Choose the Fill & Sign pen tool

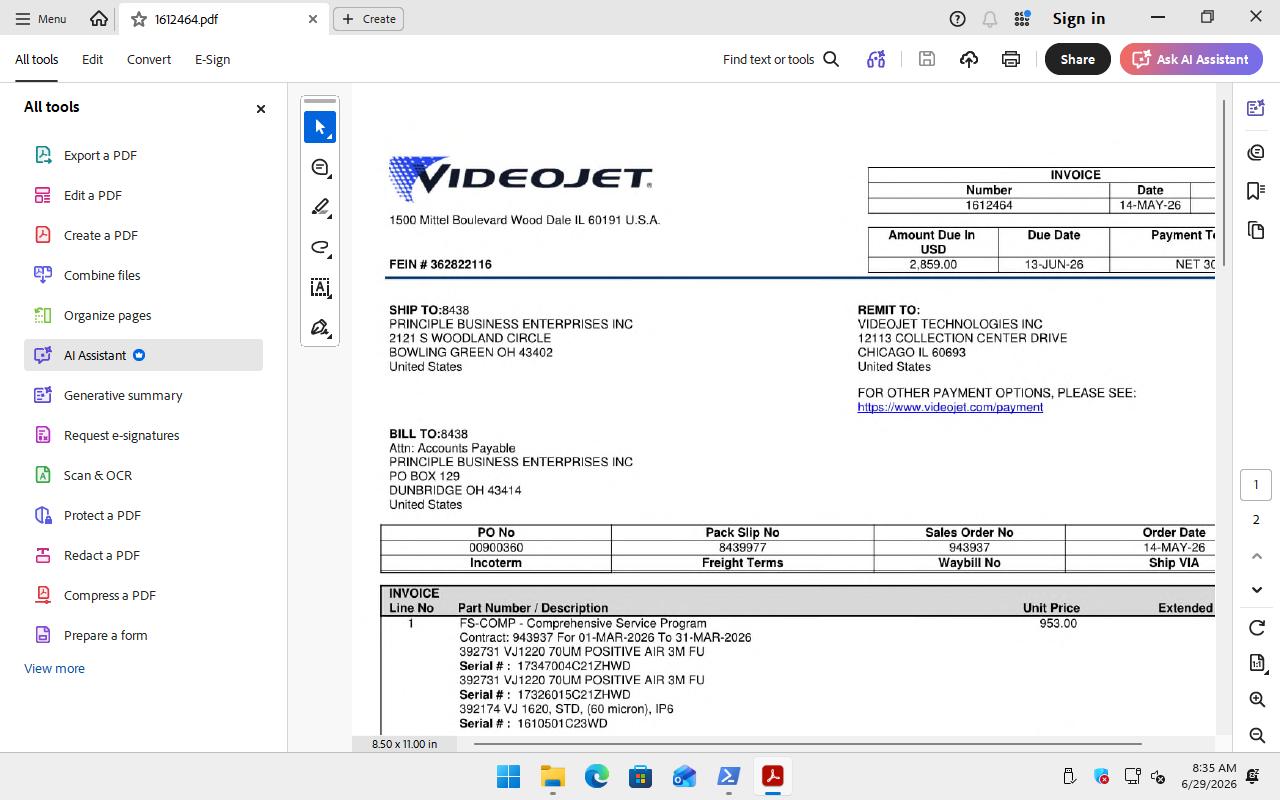coord(320,328)
